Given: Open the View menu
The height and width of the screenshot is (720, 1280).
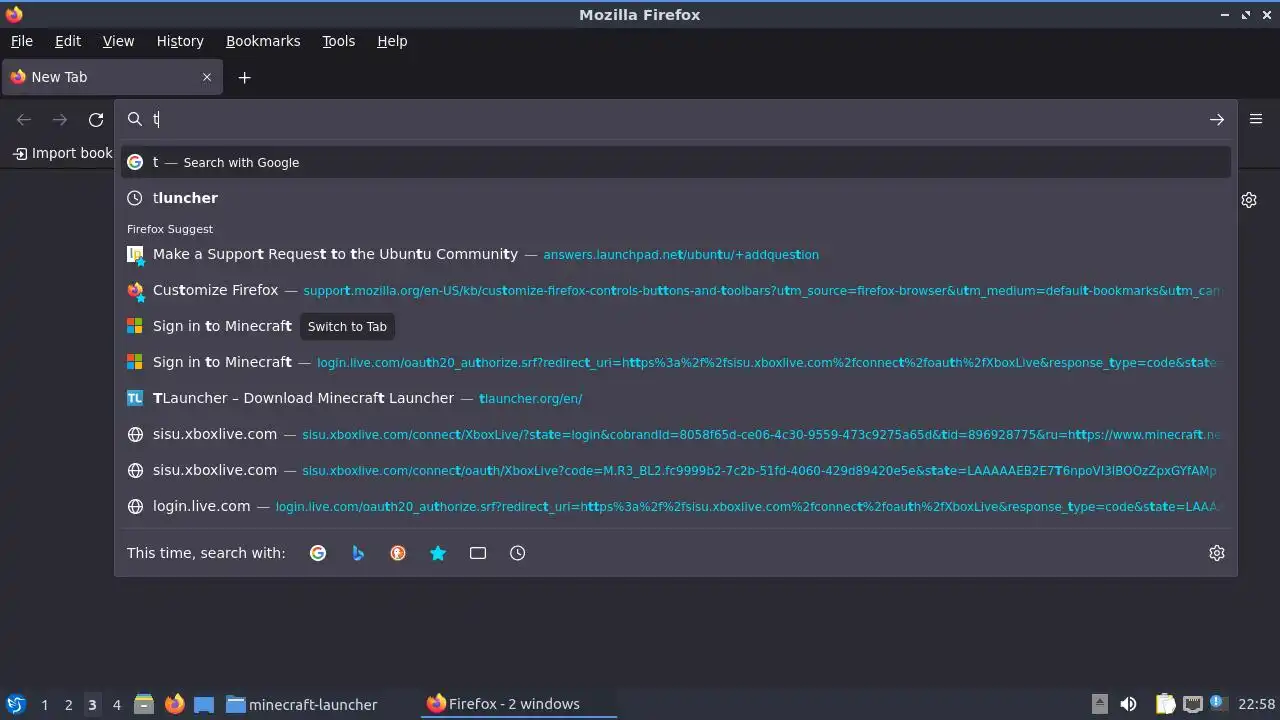Looking at the screenshot, I should tap(118, 41).
